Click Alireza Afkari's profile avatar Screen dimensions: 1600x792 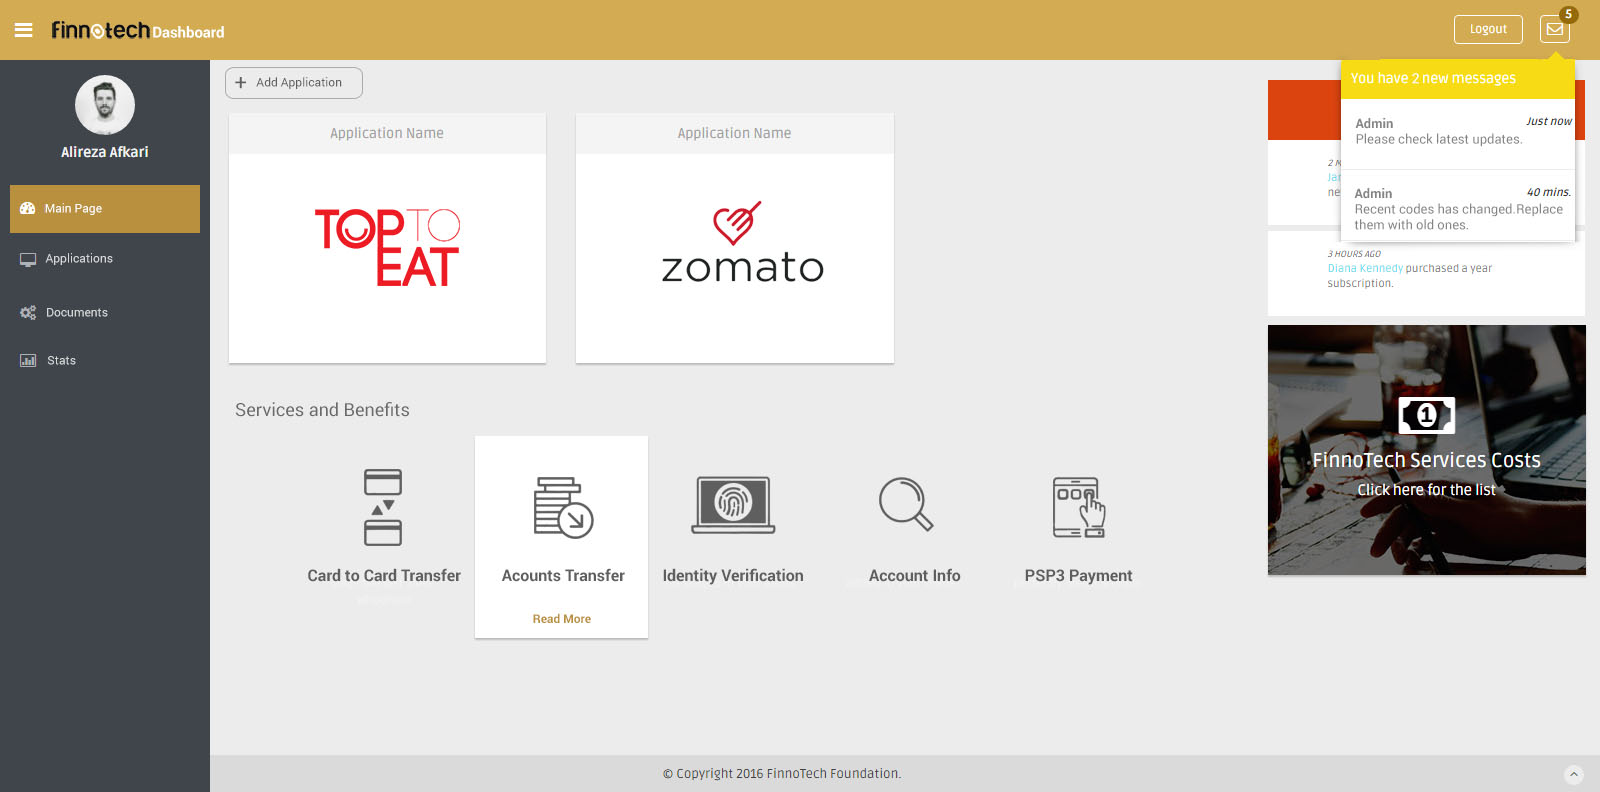click(x=105, y=105)
